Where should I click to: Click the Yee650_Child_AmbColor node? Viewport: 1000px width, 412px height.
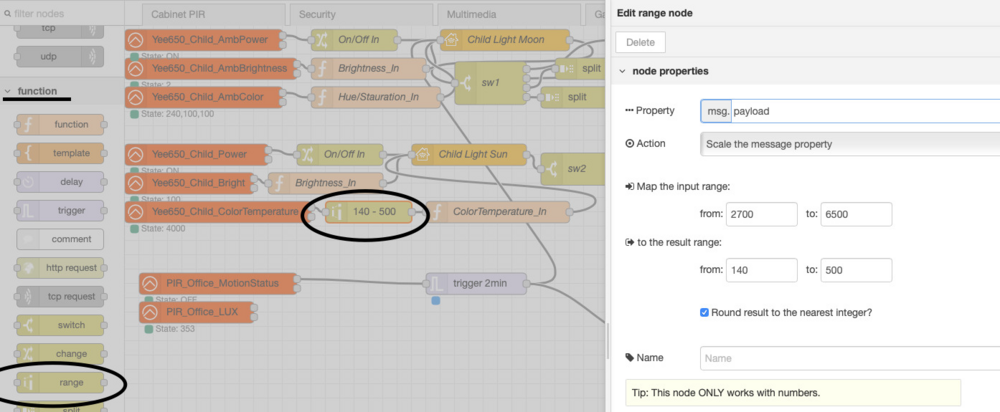point(202,97)
